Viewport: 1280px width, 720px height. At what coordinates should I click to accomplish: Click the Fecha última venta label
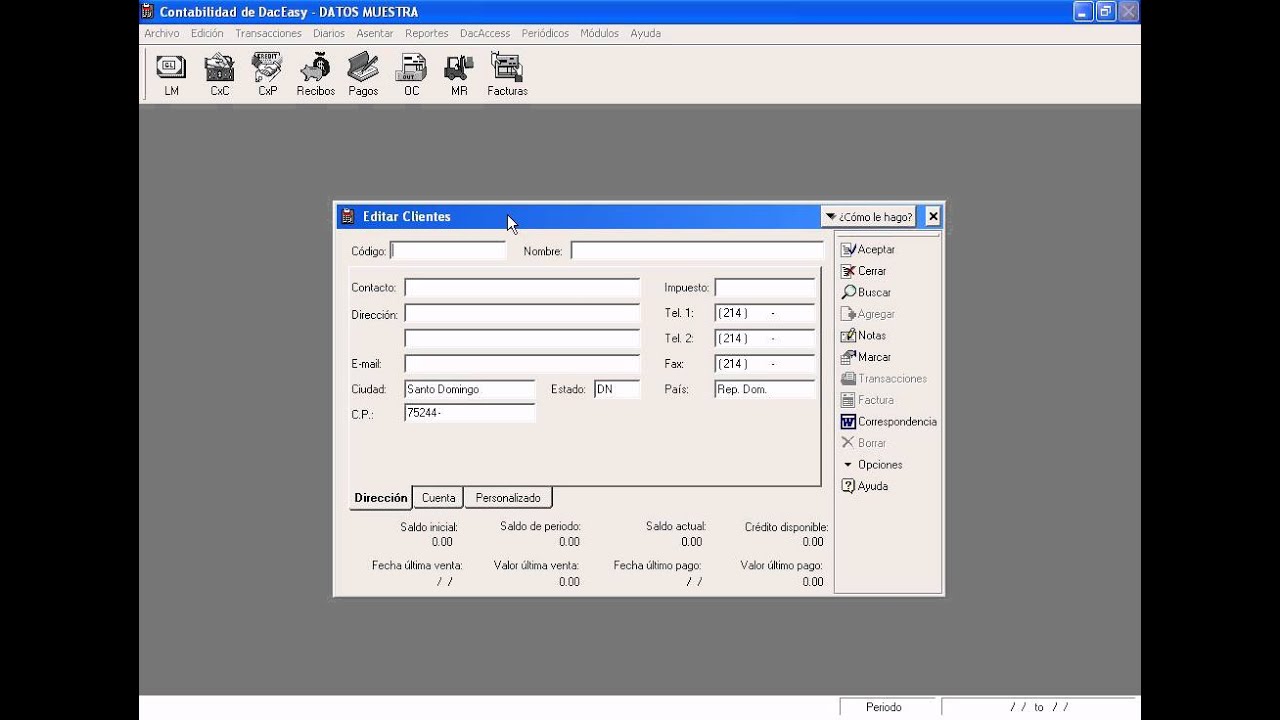(x=417, y=565)
